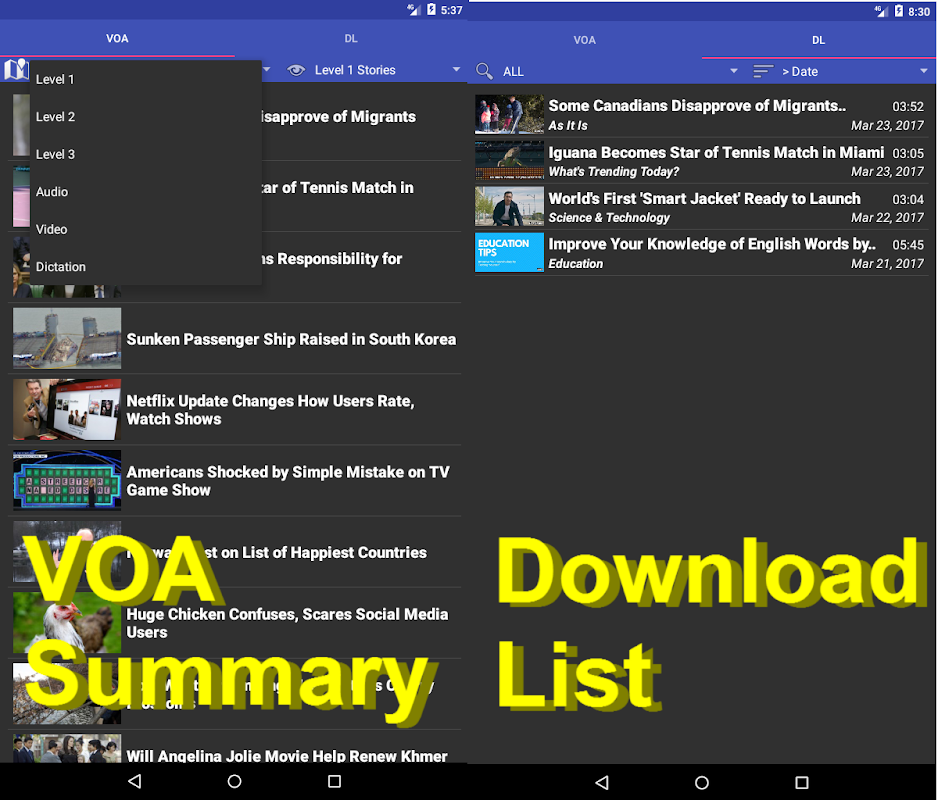Image resolution: width=938 pixels, height=800 pixels.
Task: Tap Education Tips download thumbnail
Action: pos(509,252)
